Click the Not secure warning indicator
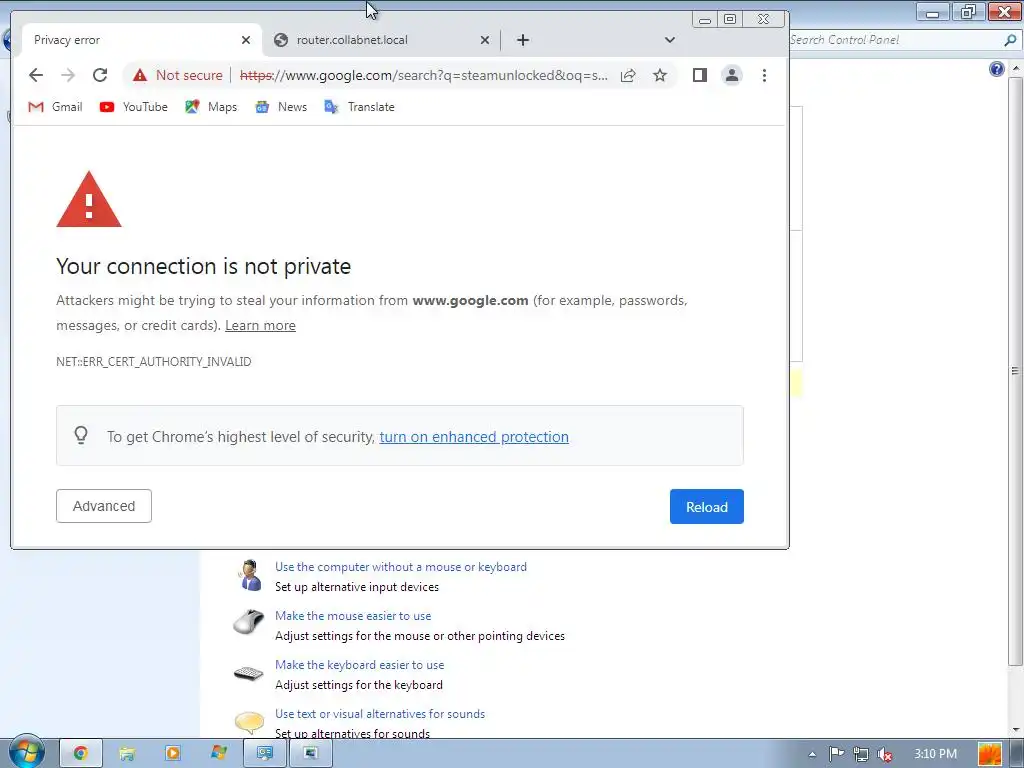This screenshot has width=1024, height=768. tap(178, 75)
